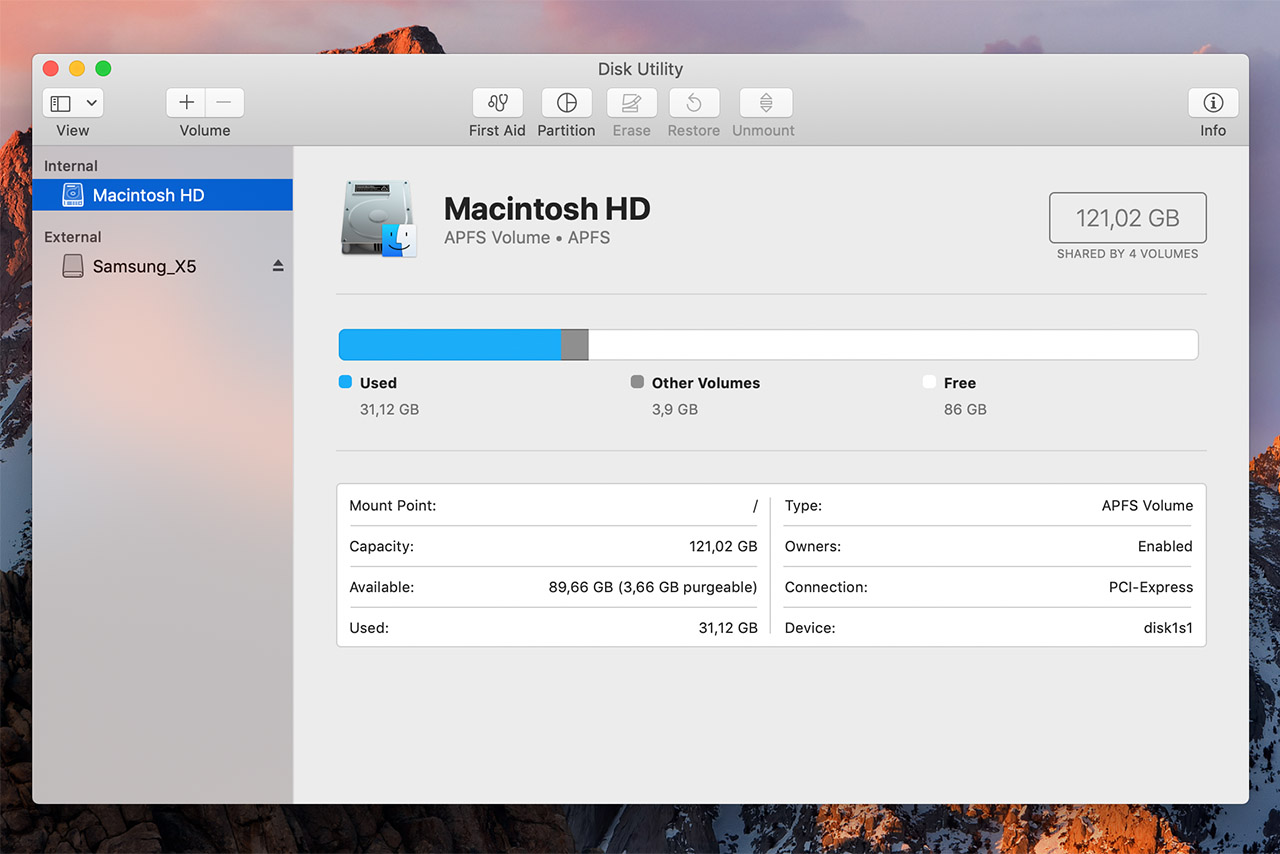Click the 121,02 GB capacity box
The height and width of the screenshot is (854, 1280).
1127,218
